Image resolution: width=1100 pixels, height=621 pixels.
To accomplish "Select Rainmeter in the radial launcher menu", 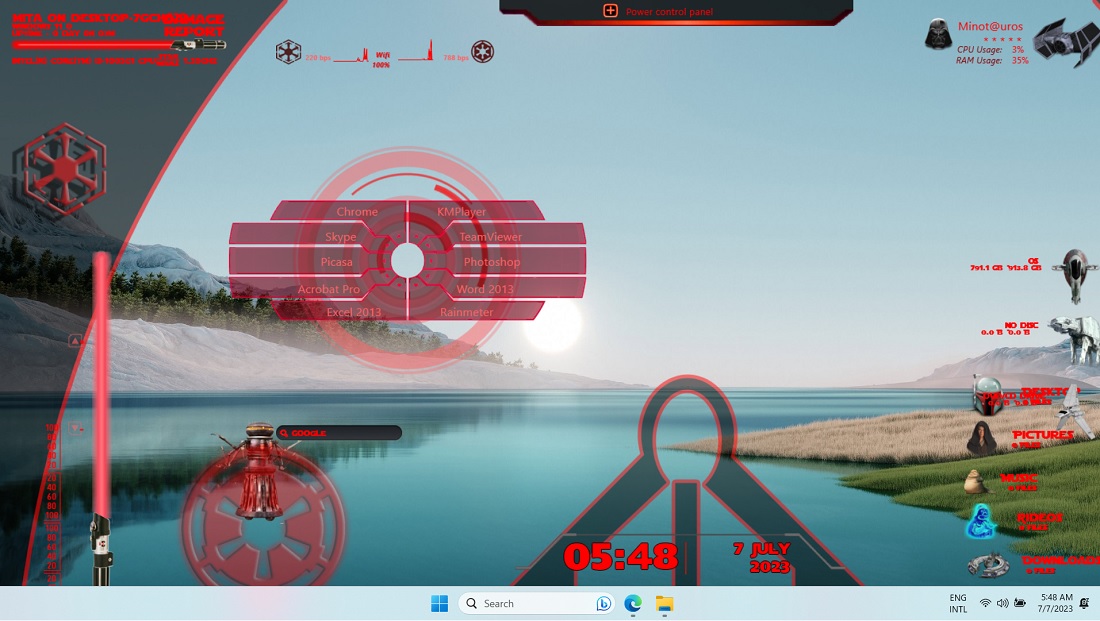I will [x=466, y=311].
